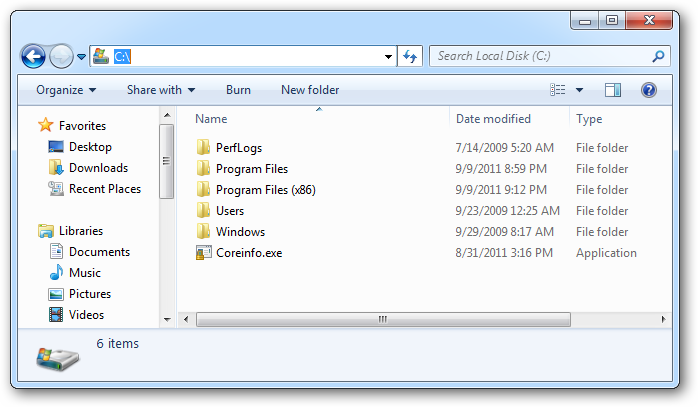
Task: Select Favorites star icon in navigation pane
Action: tap(45, 125)
